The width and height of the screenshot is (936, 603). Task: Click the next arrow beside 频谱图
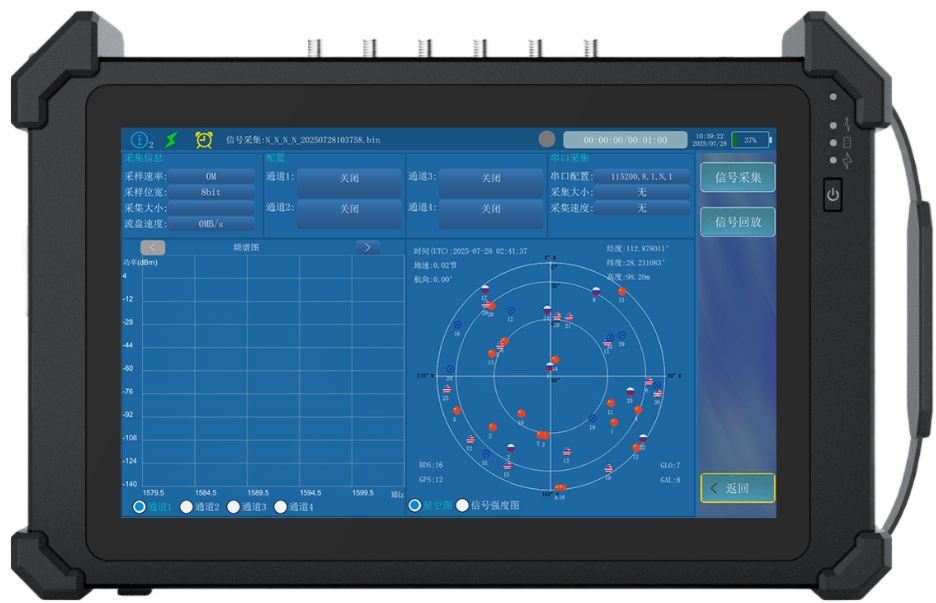(368, 247)
